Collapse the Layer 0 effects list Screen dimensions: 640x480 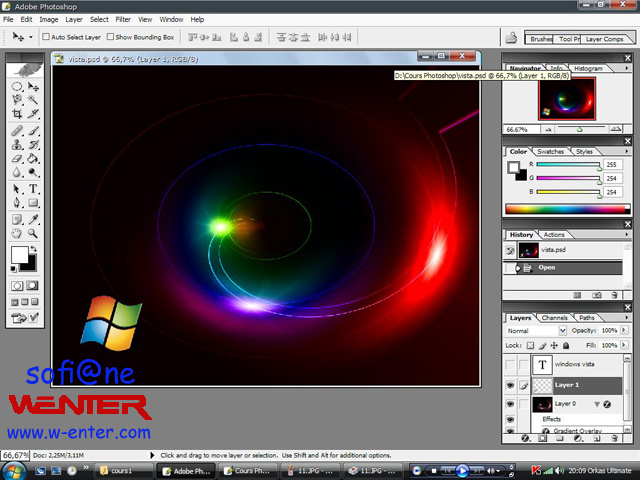pos(596,404)
